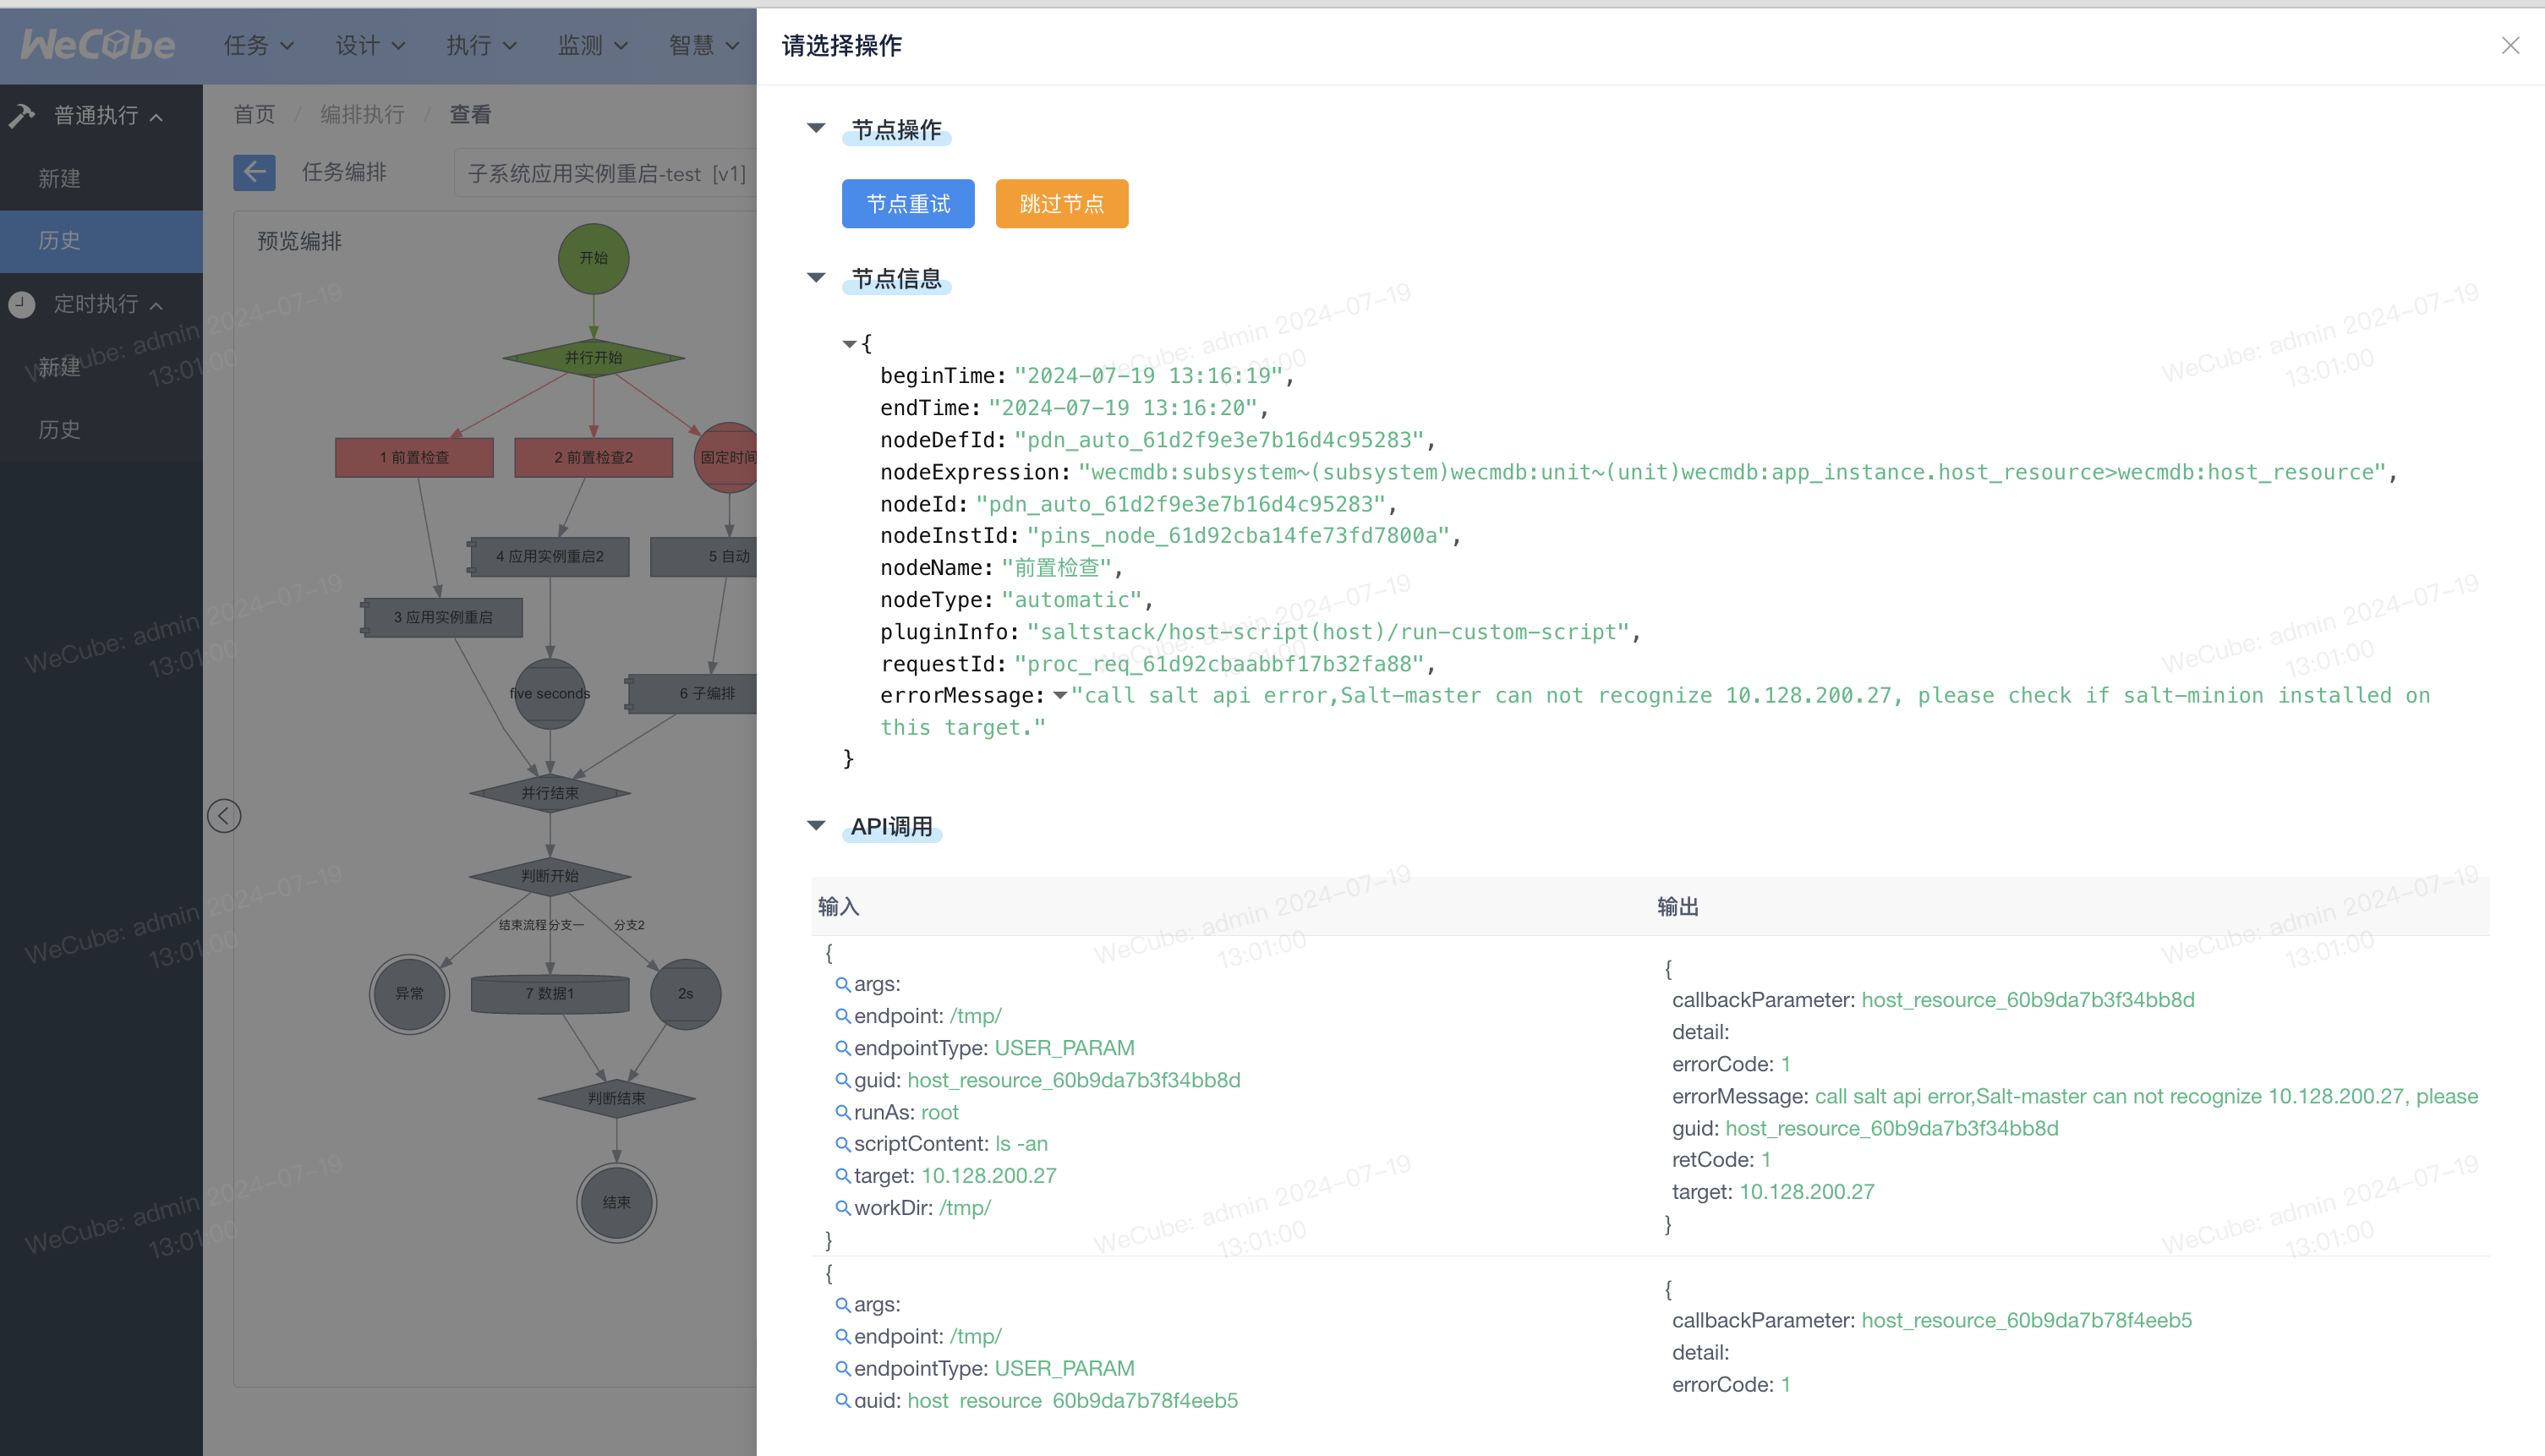
Task: Click the 输入 column header
Action: [x=838, y=907]
